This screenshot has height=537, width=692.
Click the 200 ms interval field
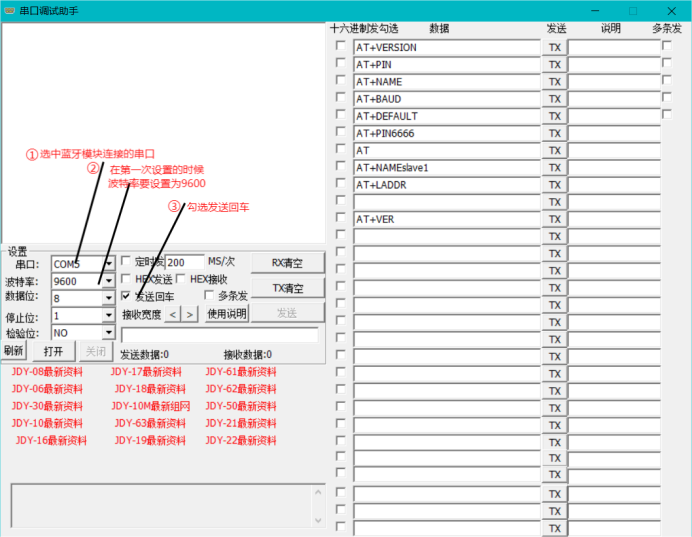click(x=185, y=263)
